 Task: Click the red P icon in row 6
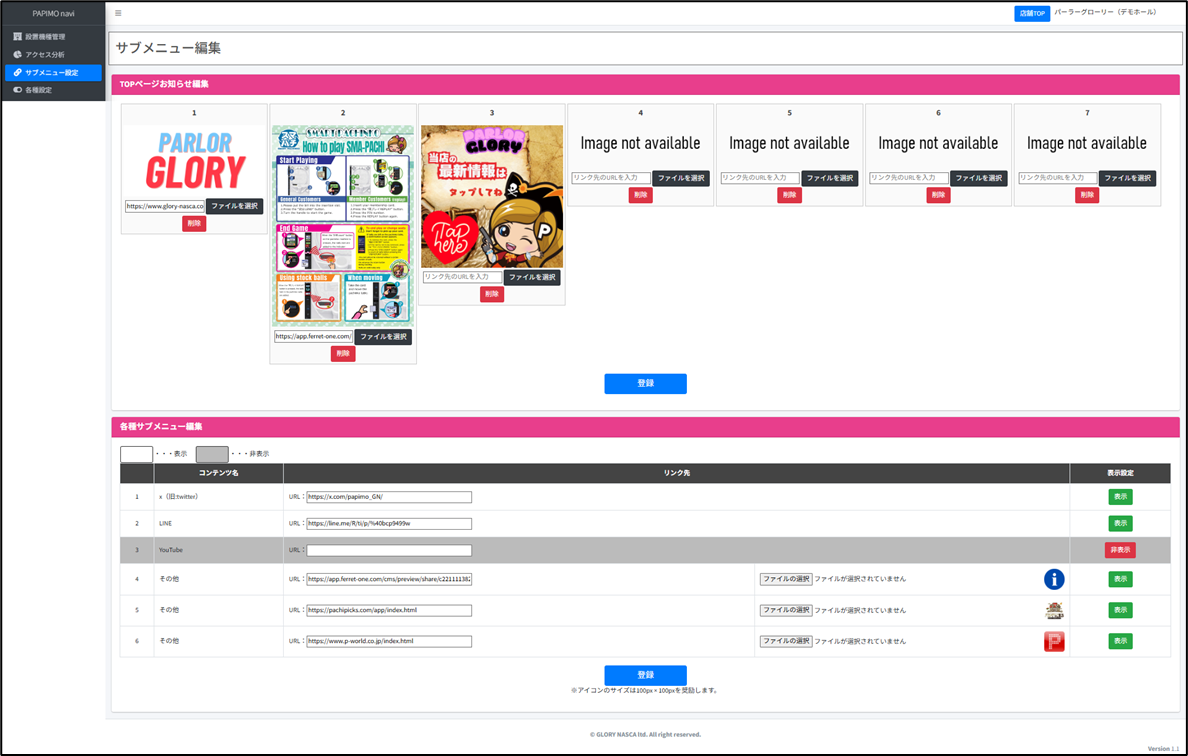(x=1053, y=642)
